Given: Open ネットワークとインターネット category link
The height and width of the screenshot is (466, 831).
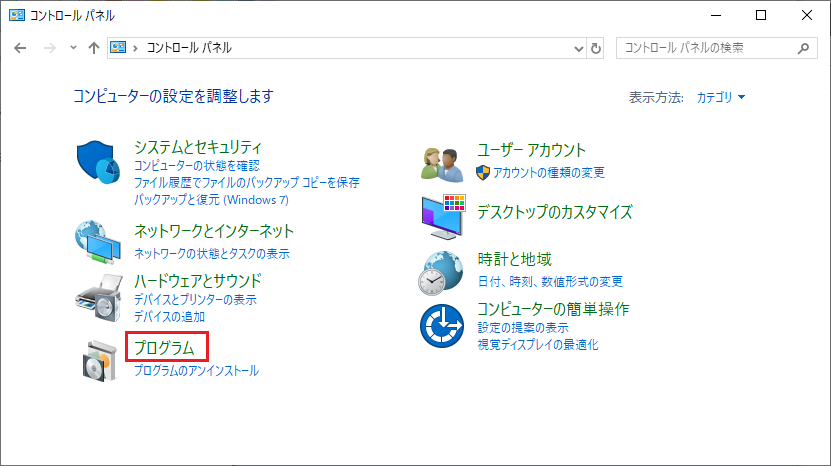Looking at the screenshot, I should click(x=214, y=231).
